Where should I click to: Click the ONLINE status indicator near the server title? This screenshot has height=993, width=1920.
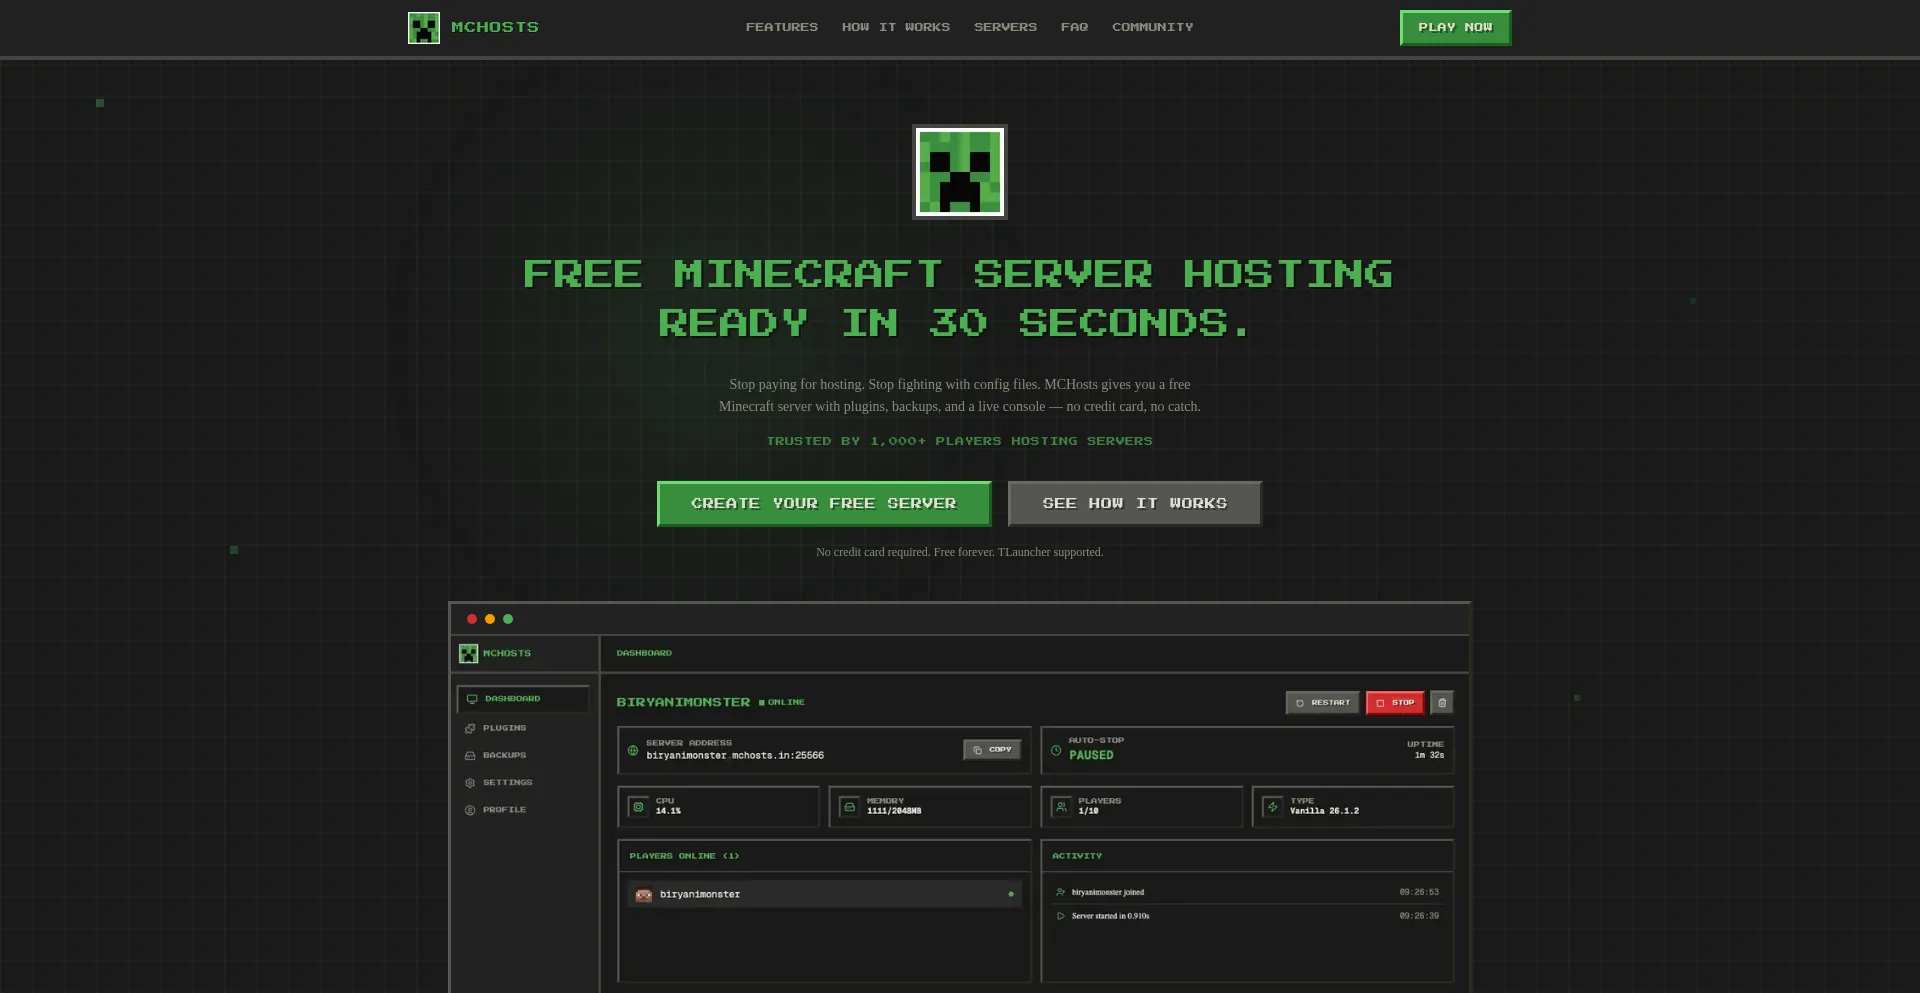(782, 703)
